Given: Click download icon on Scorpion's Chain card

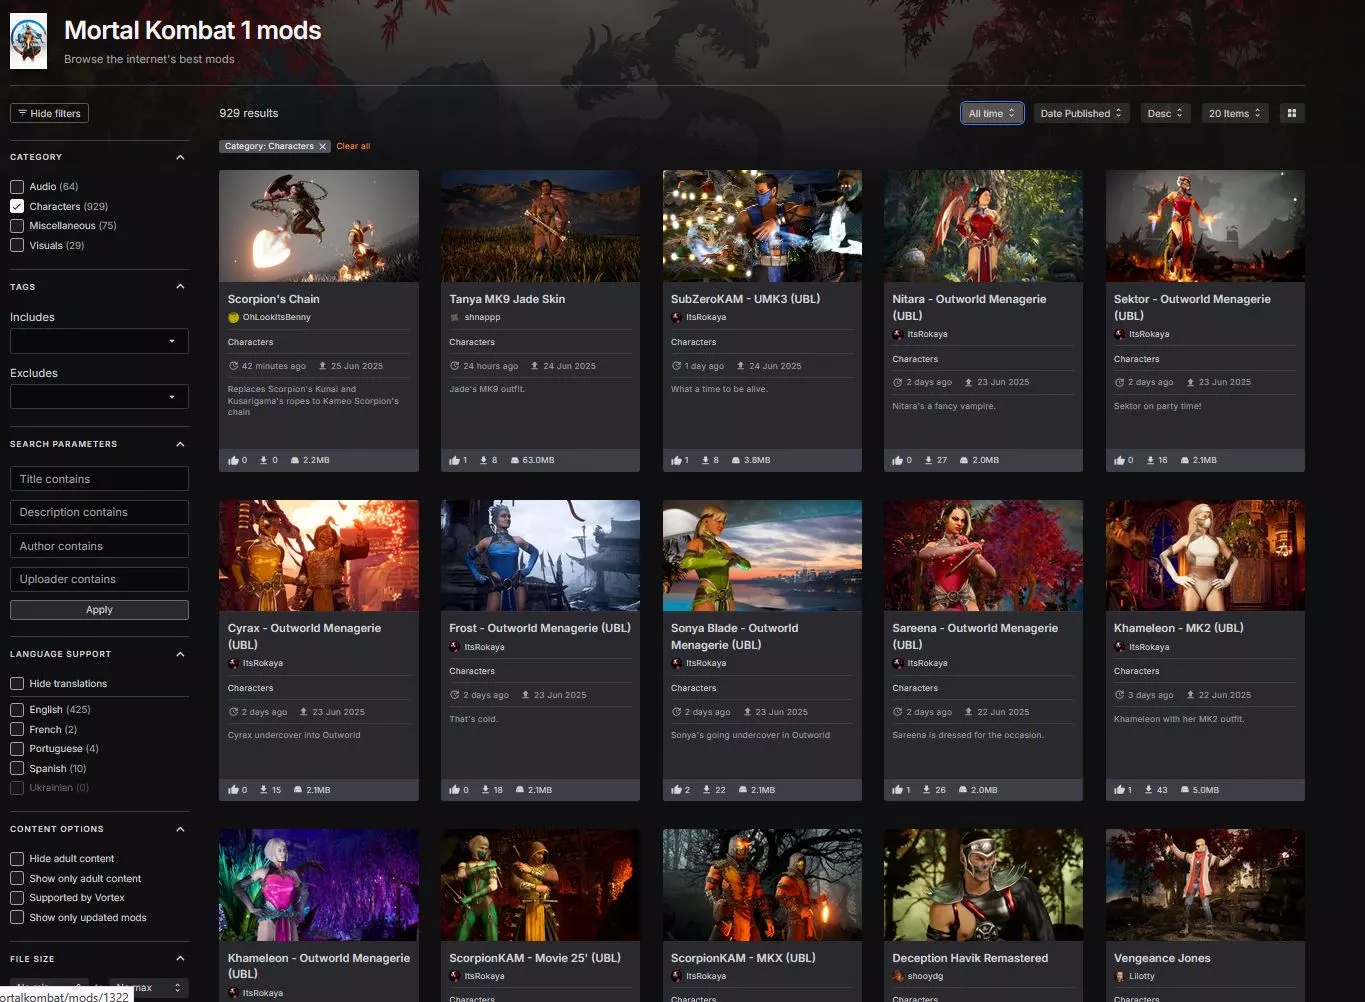Looking at the screenshot, I should (x=263, y=461).
